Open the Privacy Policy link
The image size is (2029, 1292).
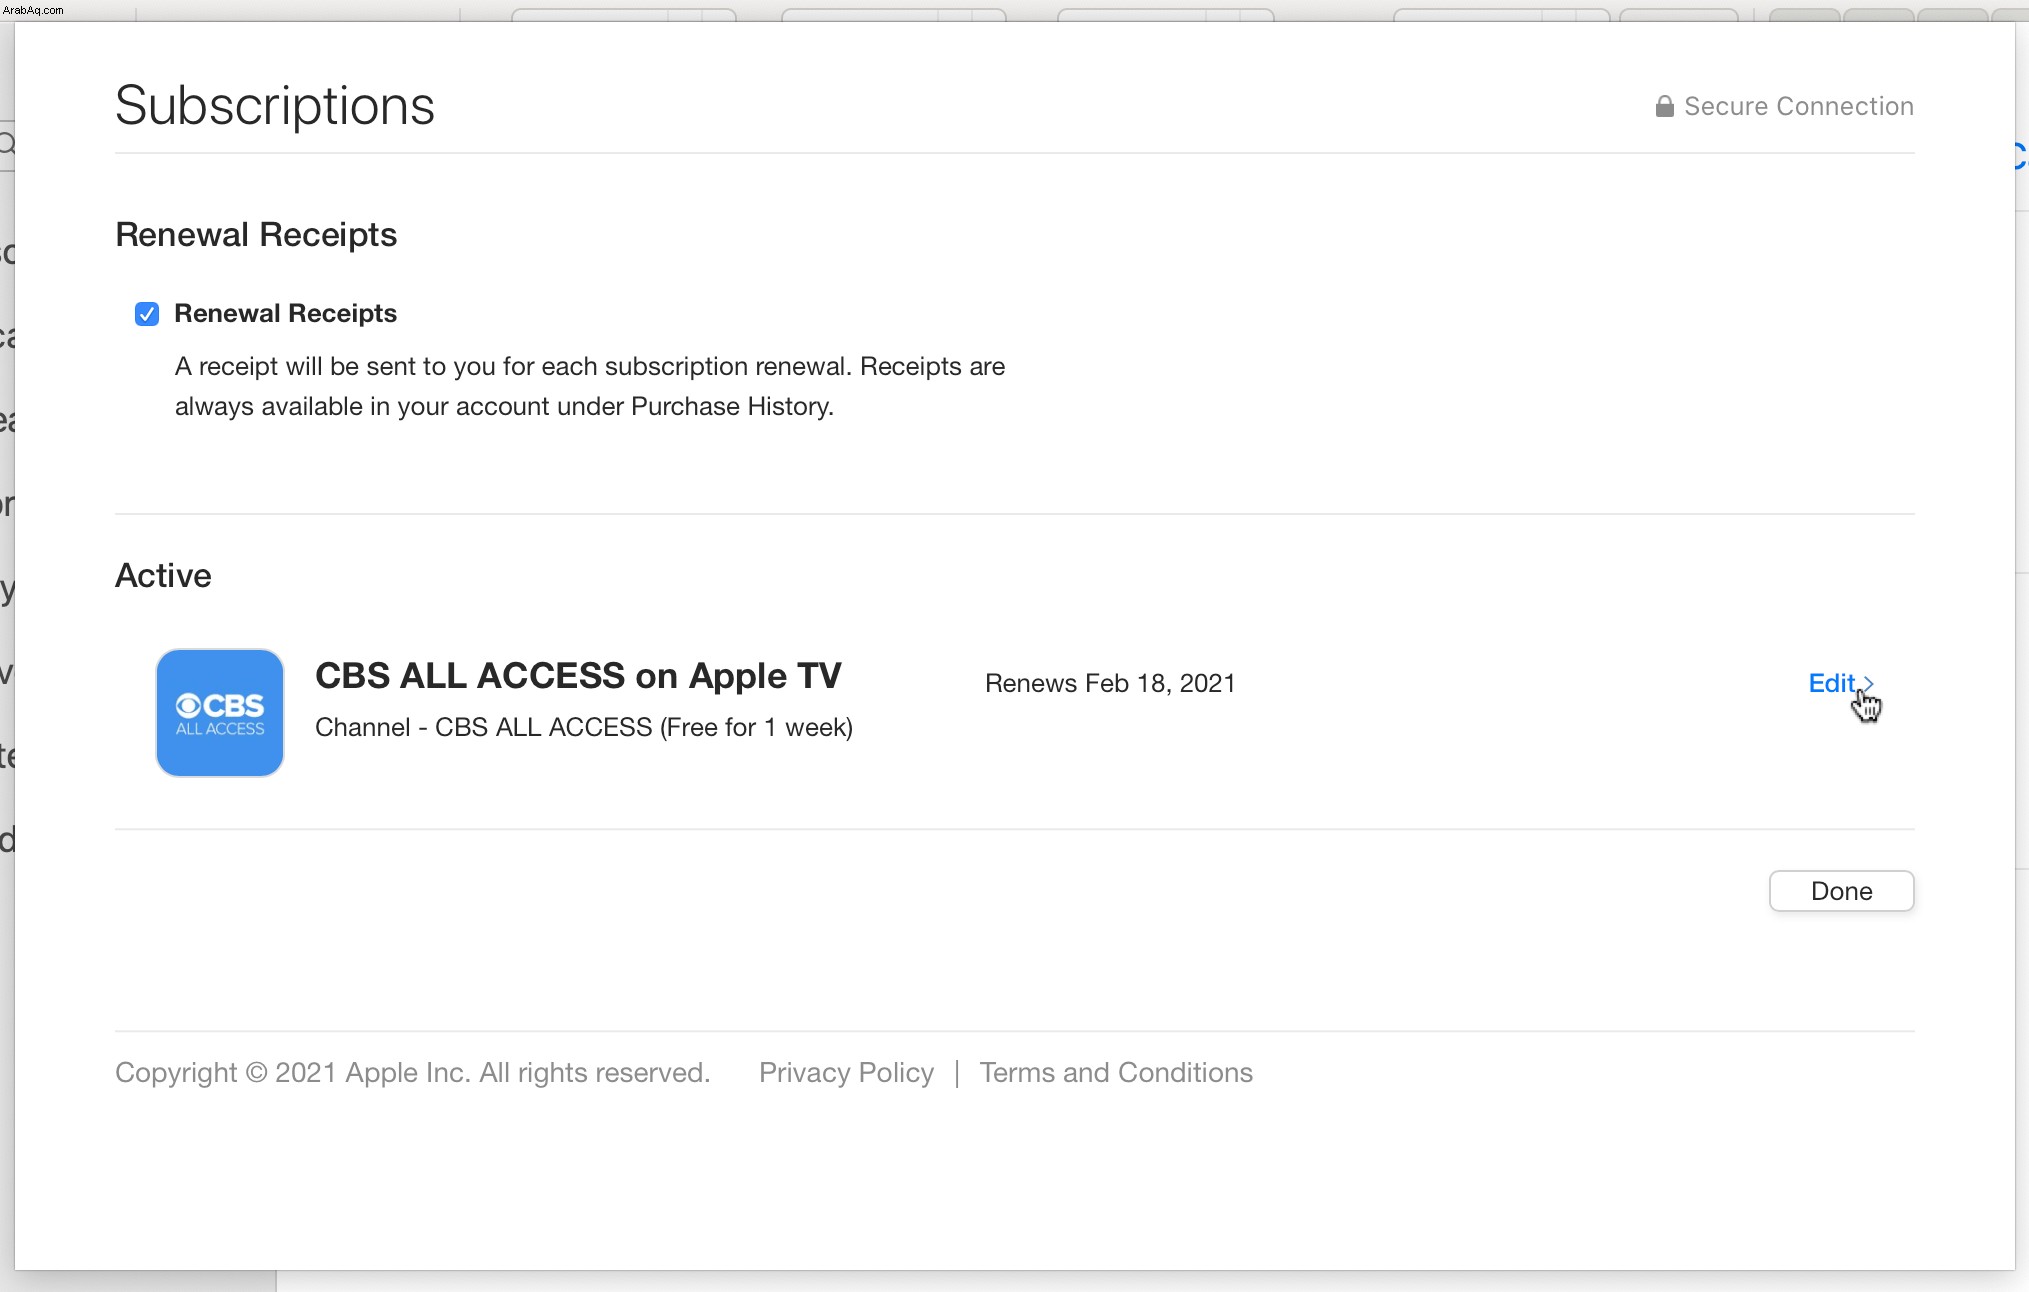[x=846, y=1073]
